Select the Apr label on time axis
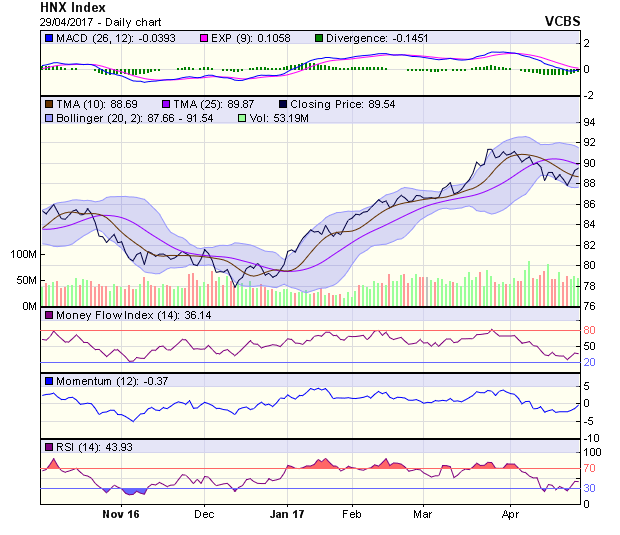The height and width of the screenshot is (535, 620). 510,515
